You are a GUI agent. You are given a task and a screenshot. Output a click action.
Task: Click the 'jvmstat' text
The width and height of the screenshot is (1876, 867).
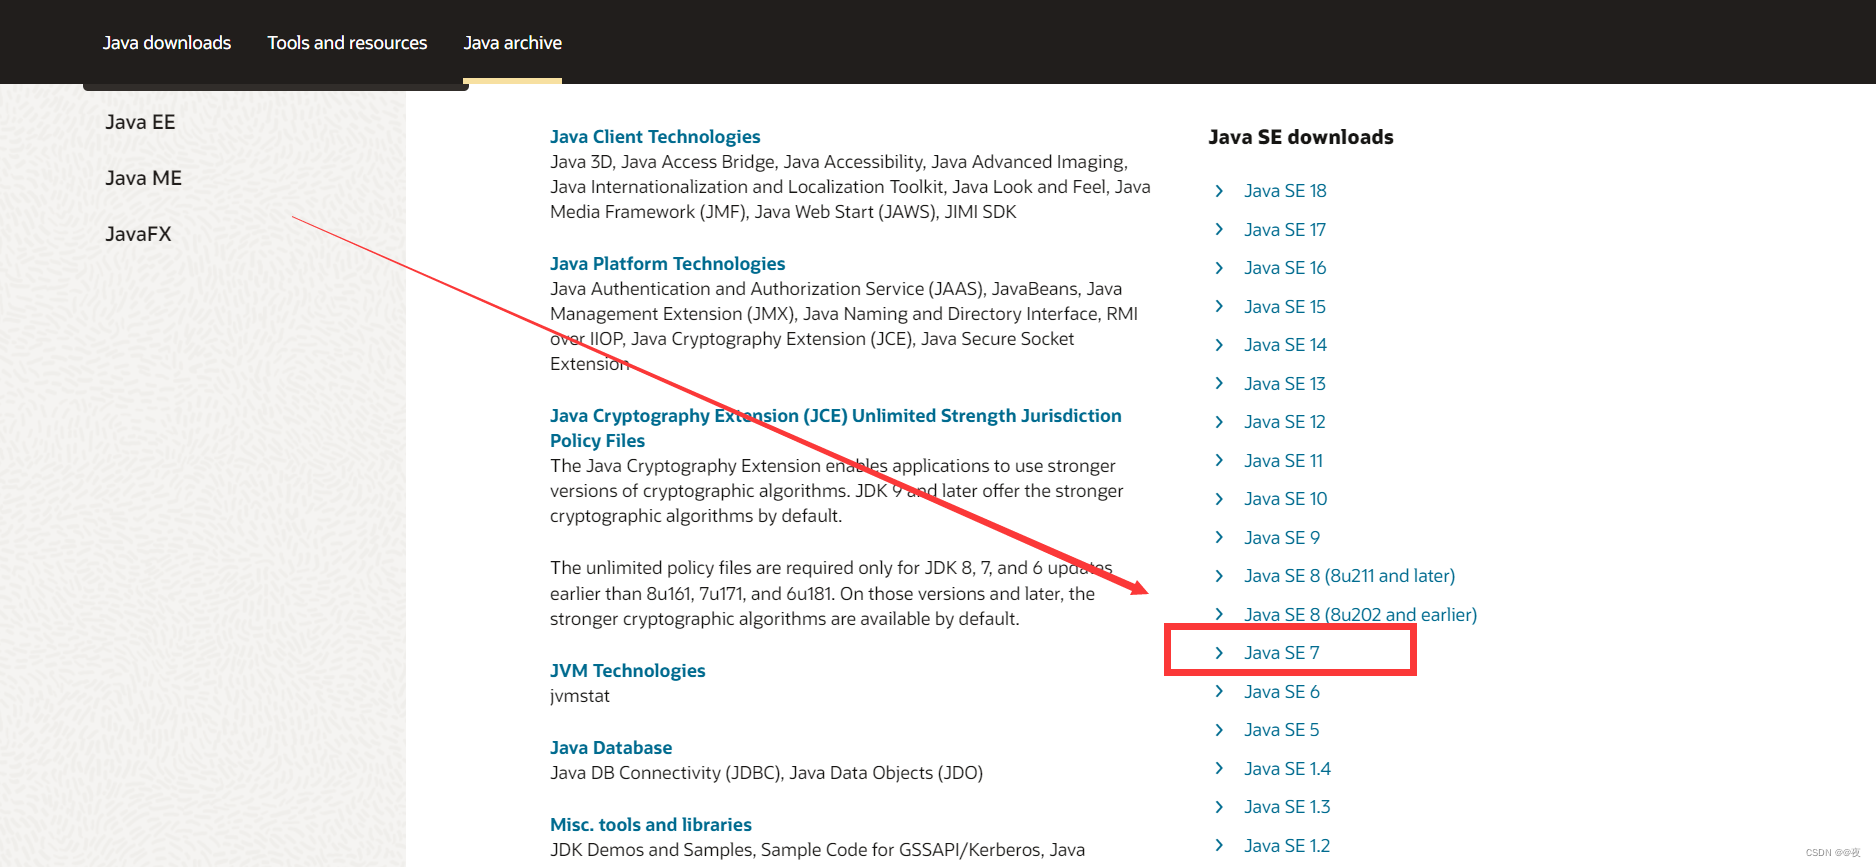tap(580, 696)
